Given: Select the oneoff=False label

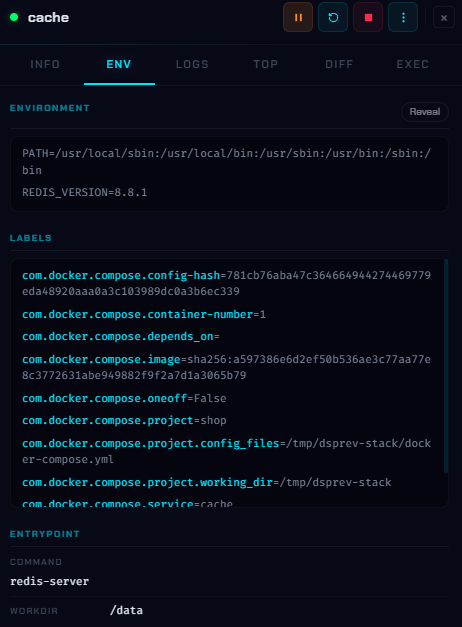Looking at the screenshot, I should coord(124,398).
